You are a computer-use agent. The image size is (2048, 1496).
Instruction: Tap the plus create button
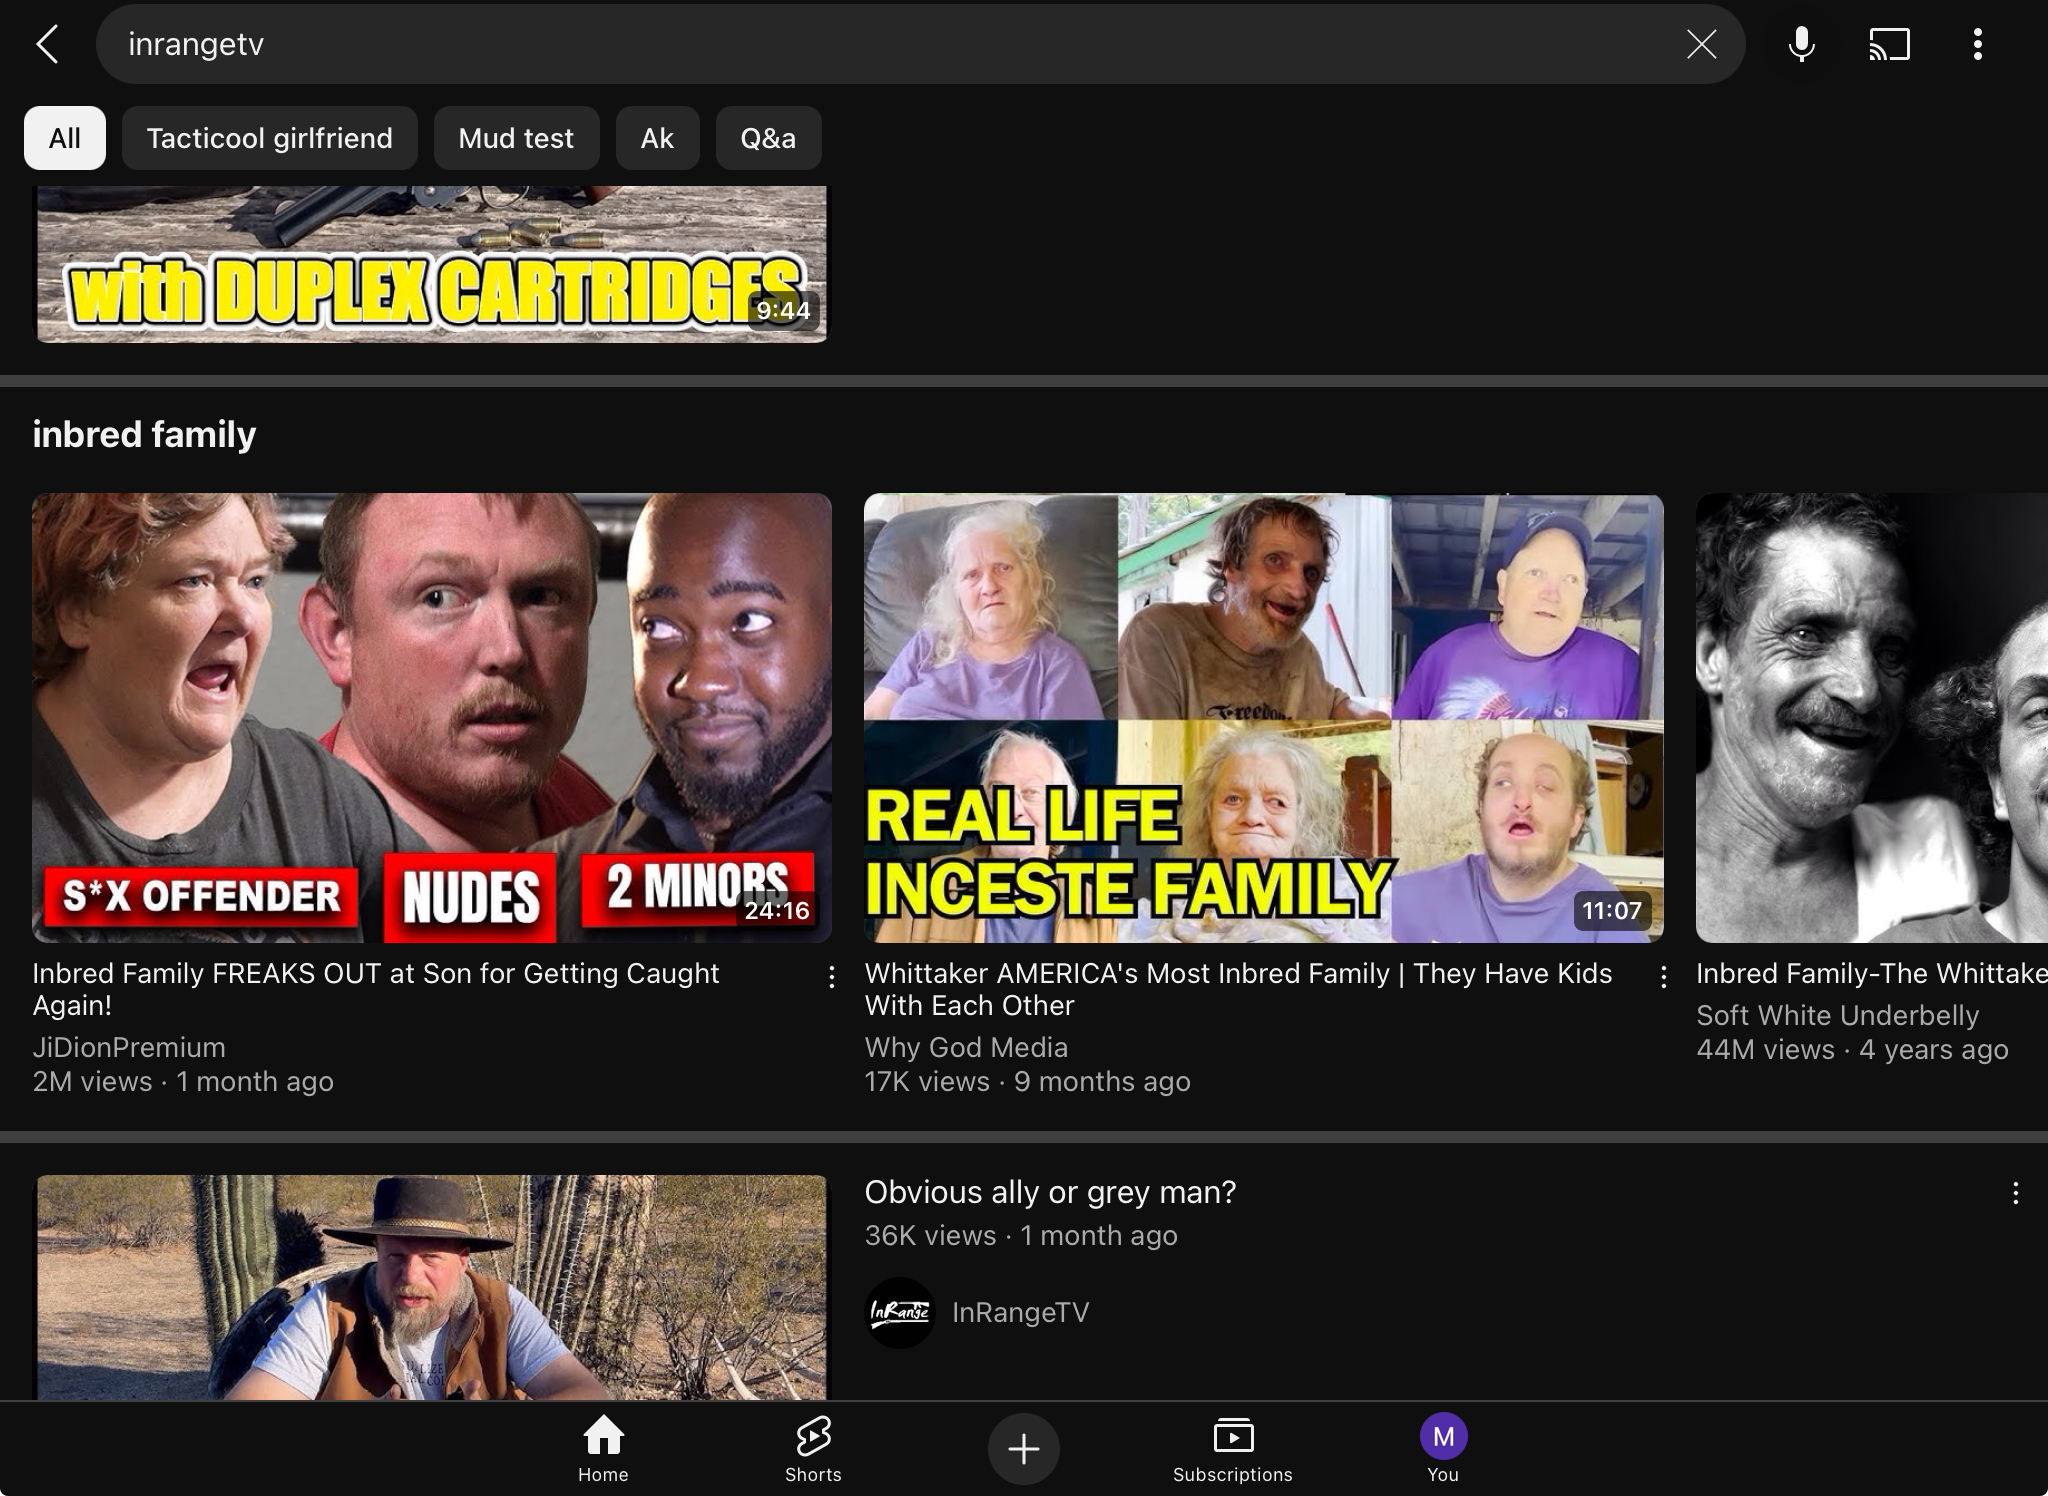click(x=1023, y=1448)
